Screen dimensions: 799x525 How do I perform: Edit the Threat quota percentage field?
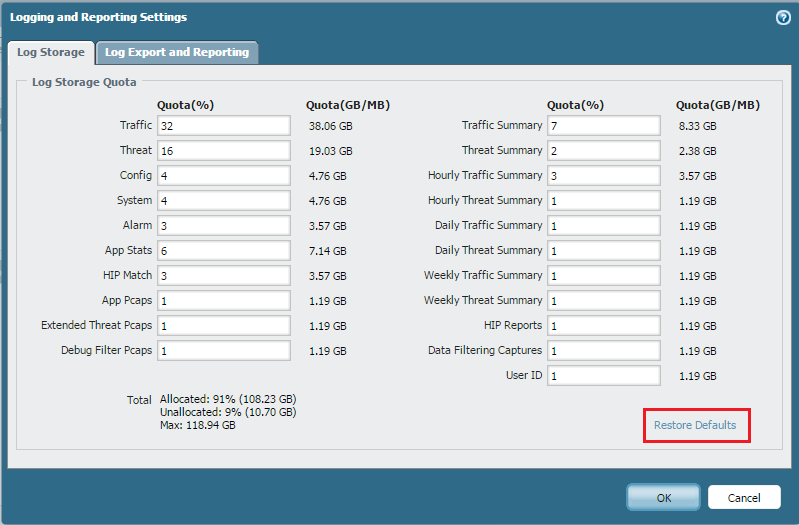click(x=224, y=150)
